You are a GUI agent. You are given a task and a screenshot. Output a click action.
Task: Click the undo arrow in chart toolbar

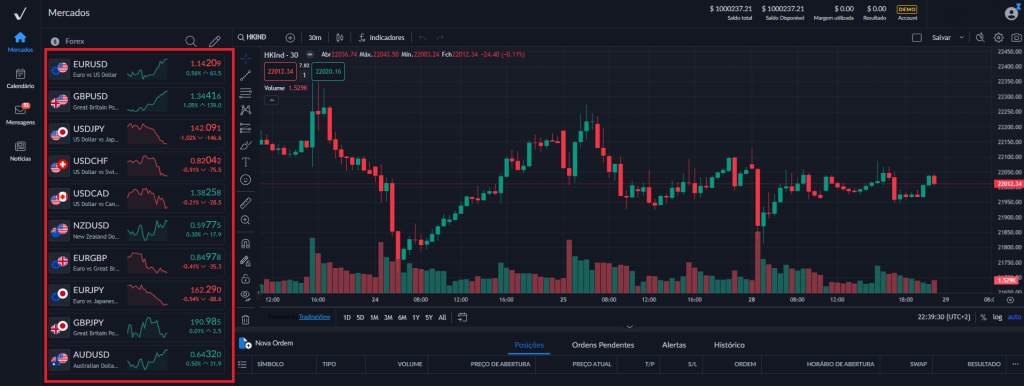(x=422, y=38)
